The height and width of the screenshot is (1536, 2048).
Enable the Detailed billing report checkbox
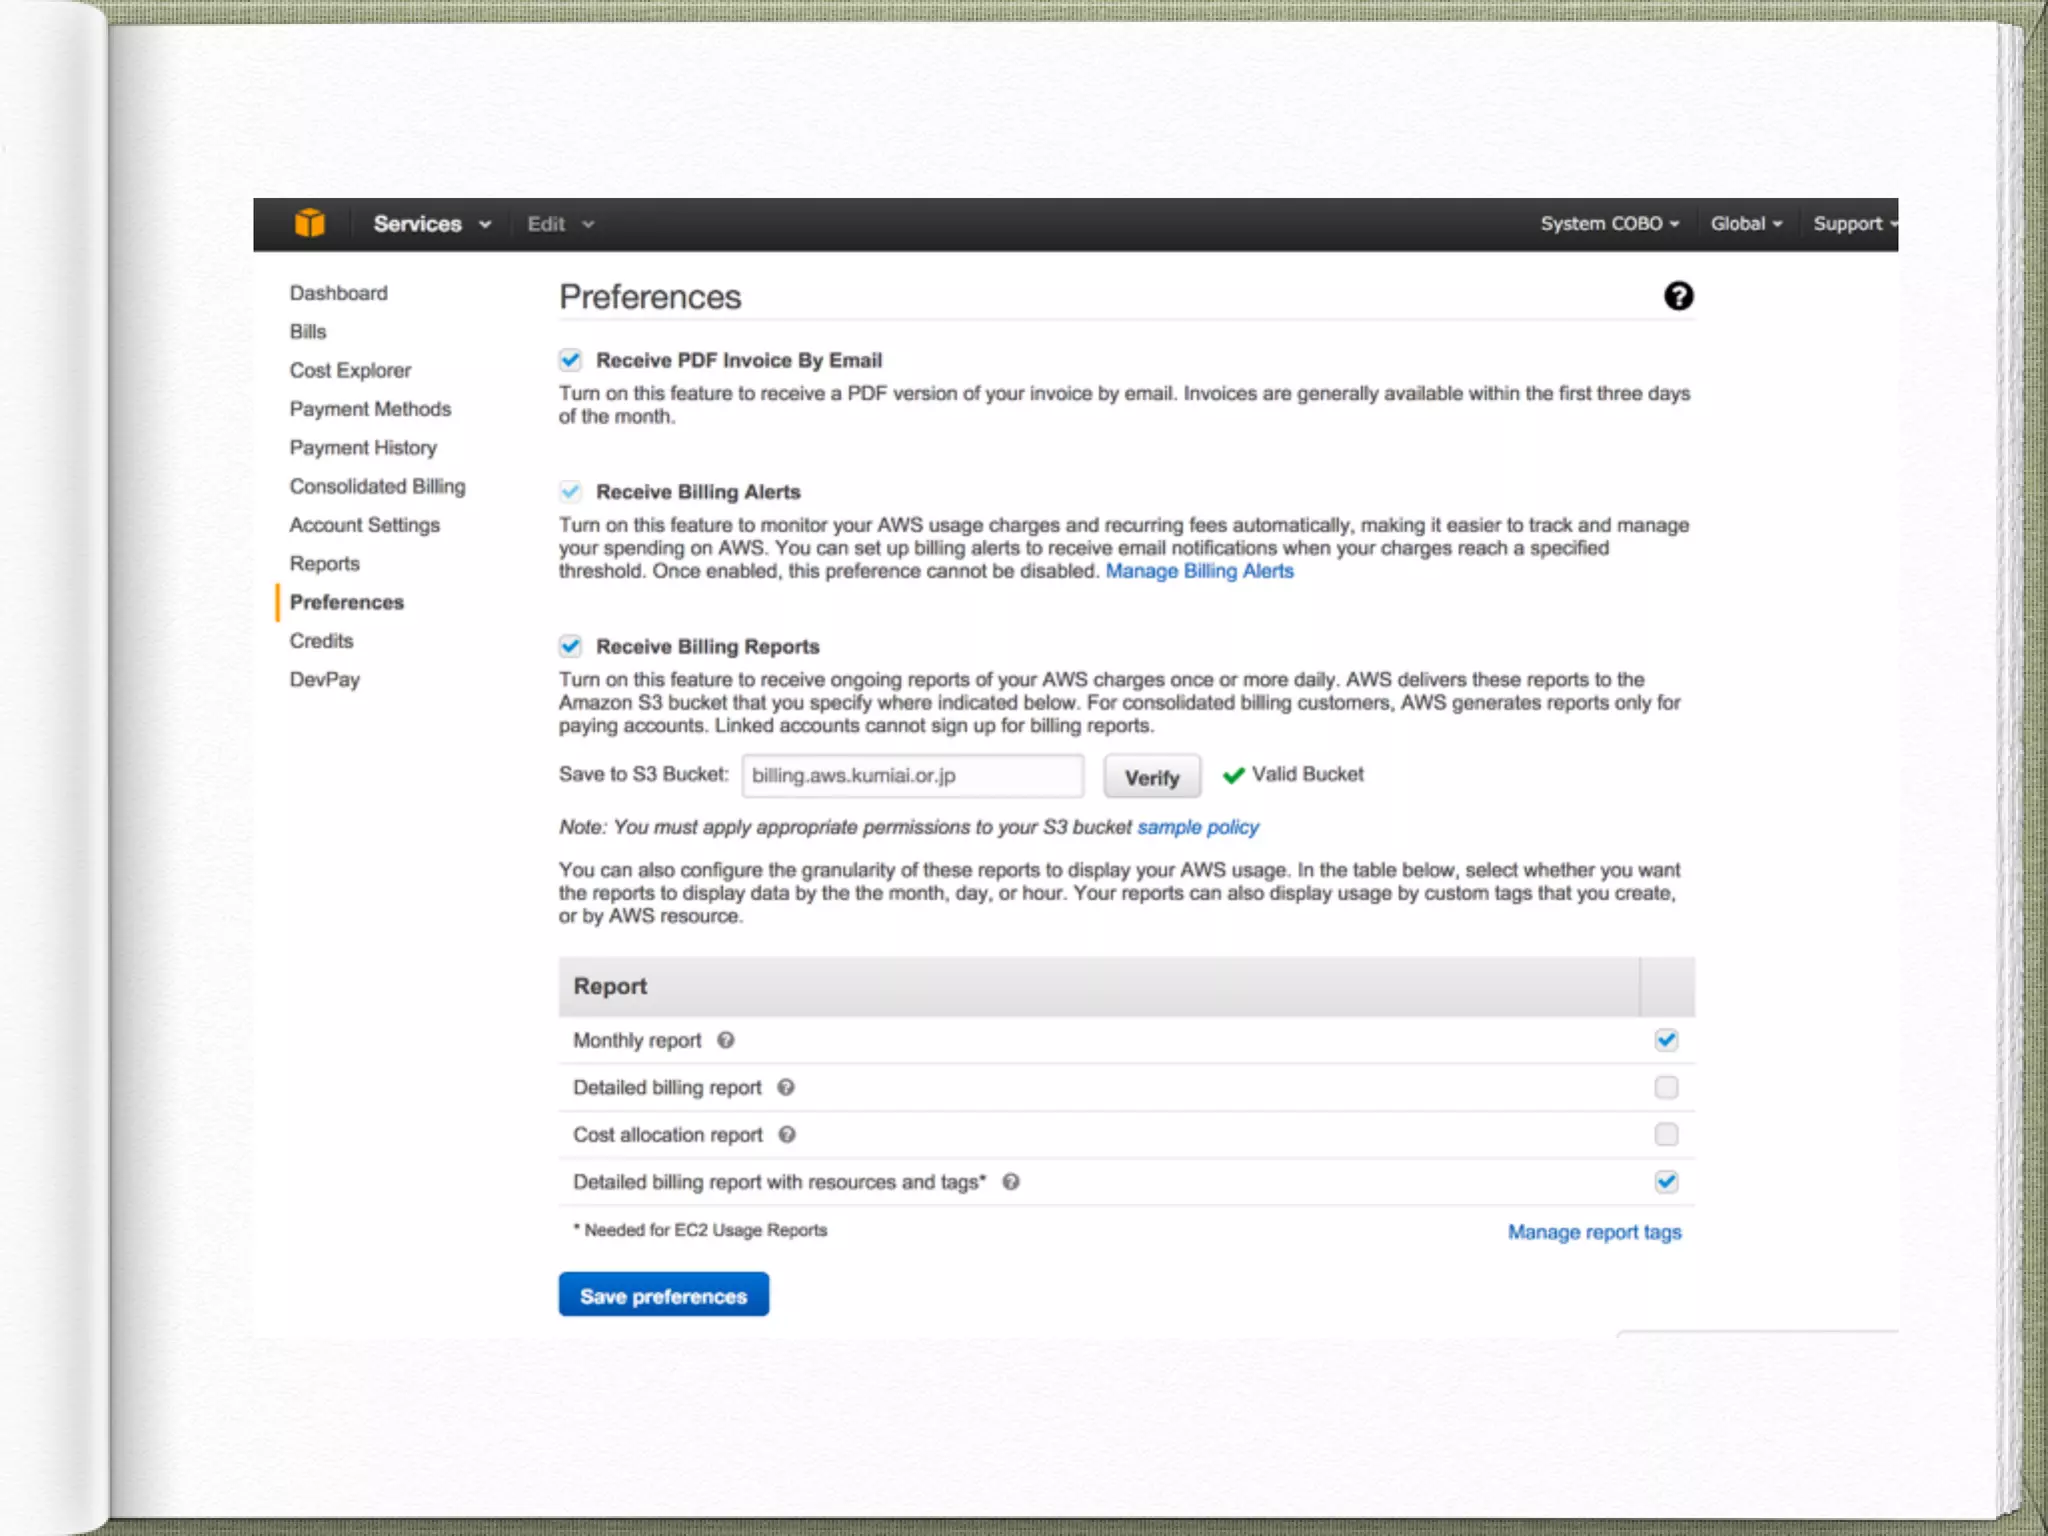click(1666, 1087)
